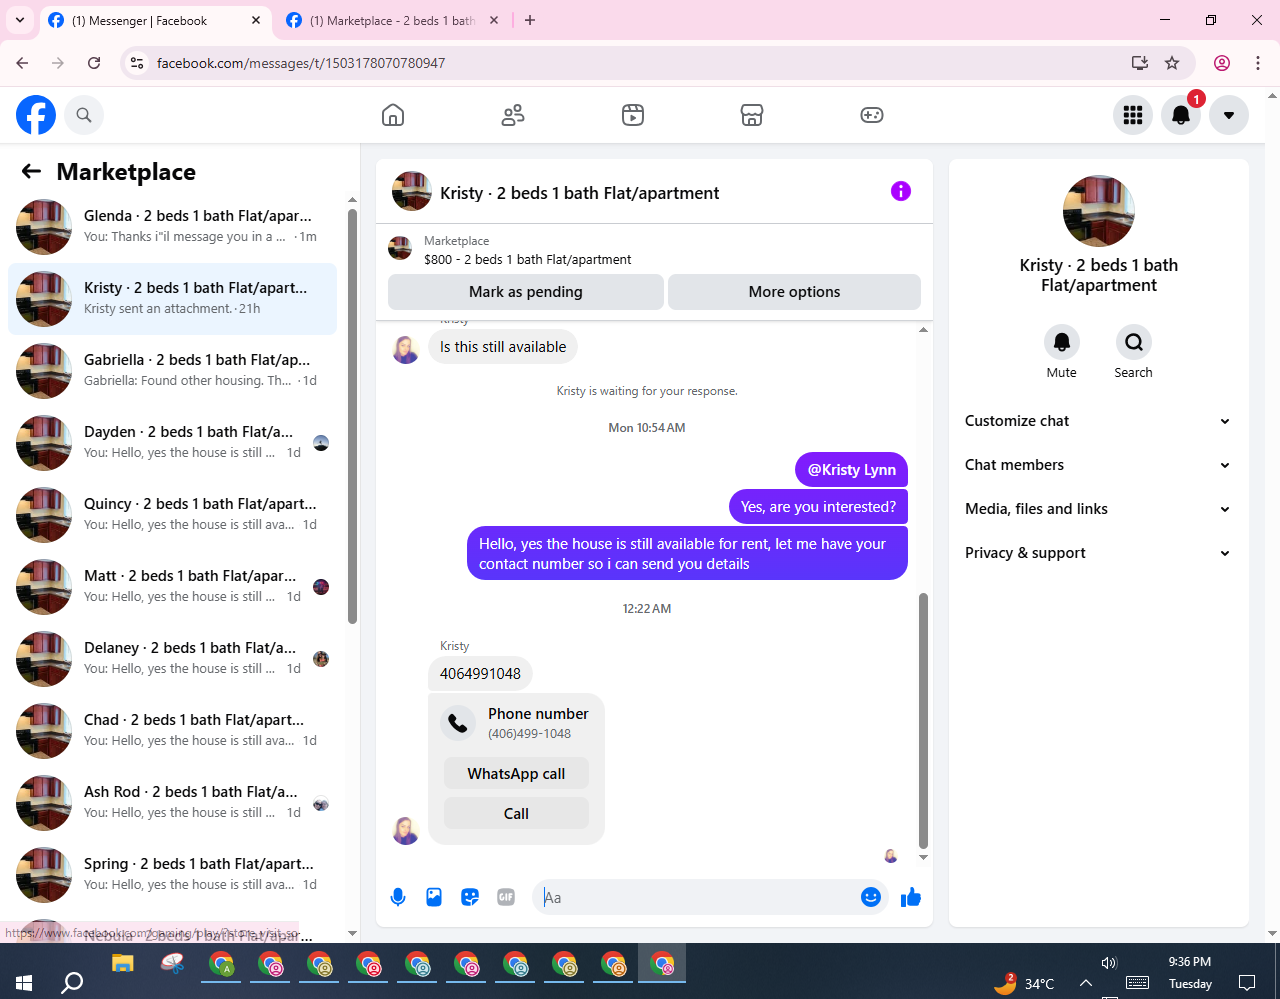Viewport: 1280px width, 999px height.
Task: Open Windows notification center
Action: (1247, 983)
